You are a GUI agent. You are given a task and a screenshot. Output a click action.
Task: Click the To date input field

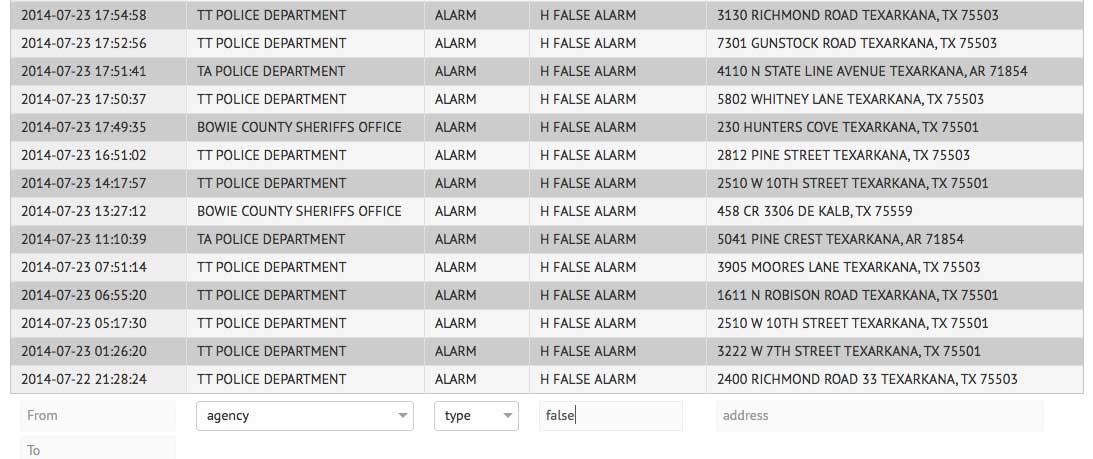(x=97, y=449)
